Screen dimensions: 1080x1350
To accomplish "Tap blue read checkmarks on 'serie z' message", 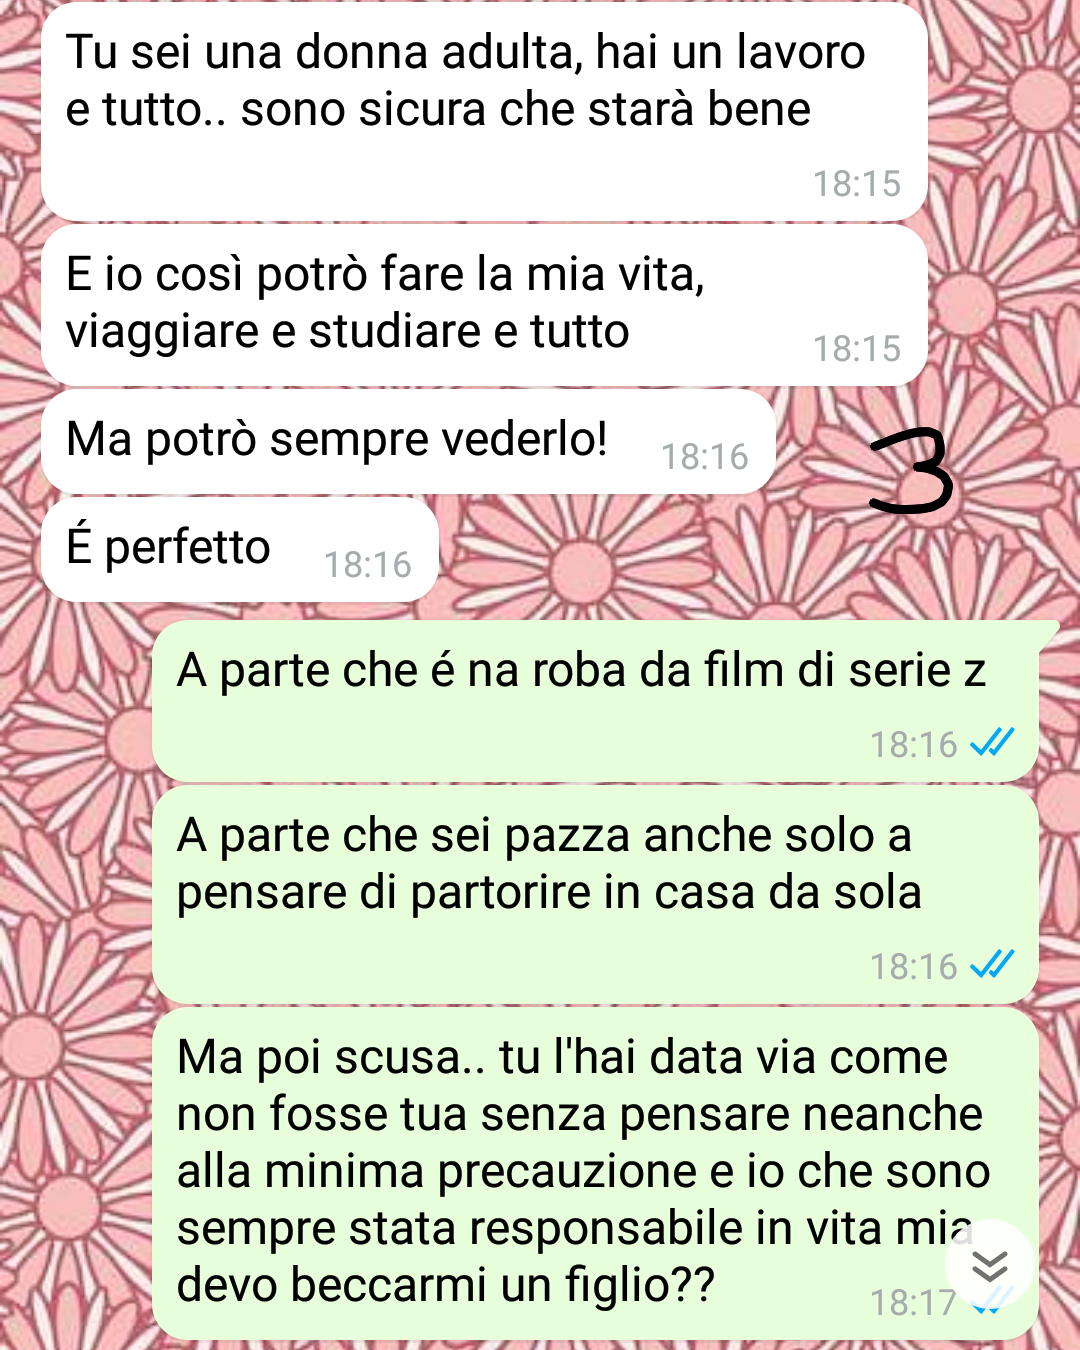I will [992, 743].
